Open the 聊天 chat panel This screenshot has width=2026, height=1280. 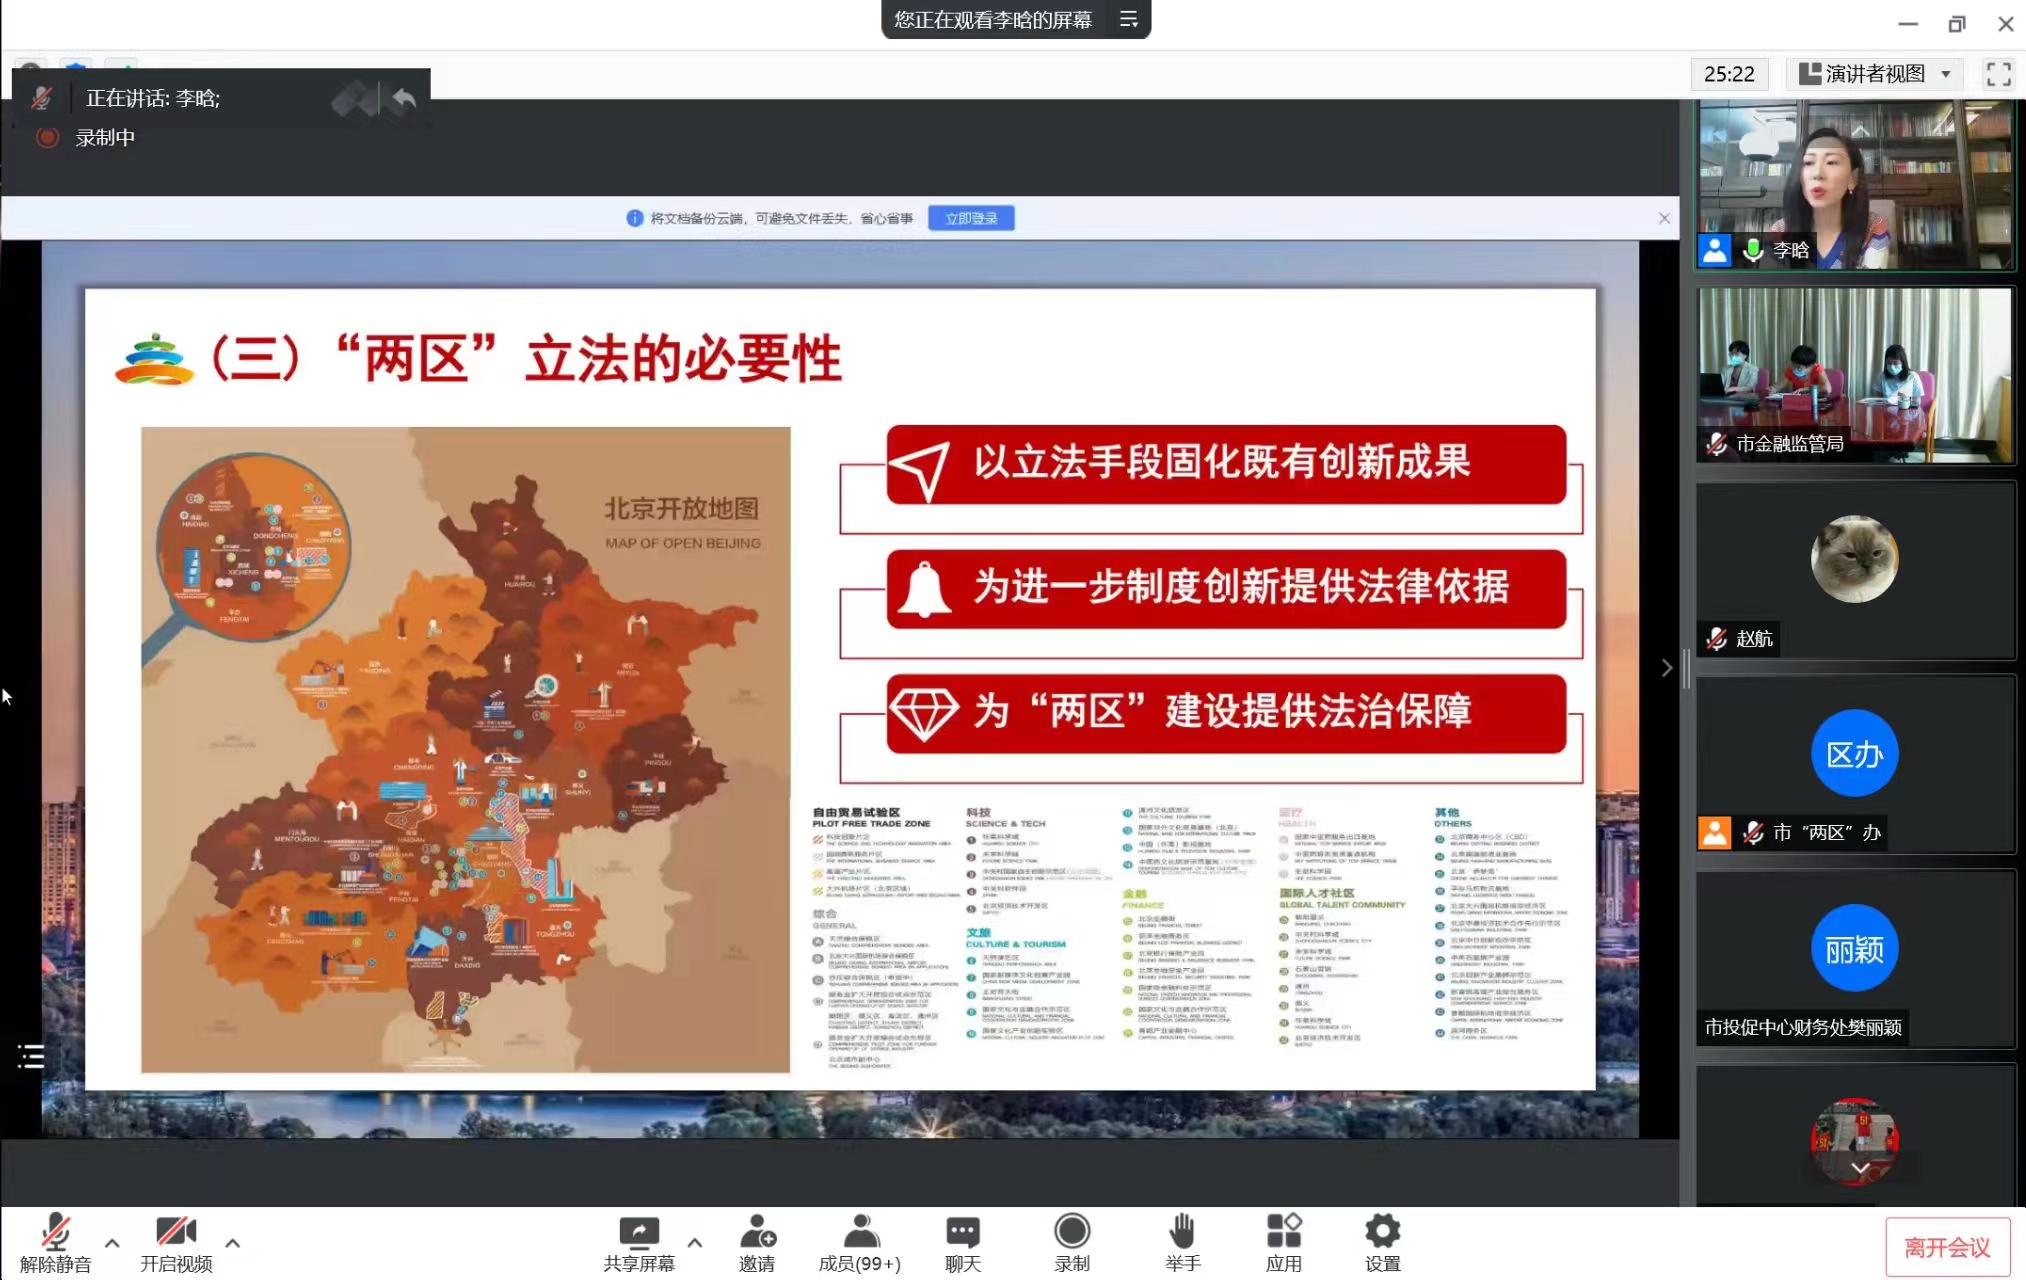[961, 1240]
